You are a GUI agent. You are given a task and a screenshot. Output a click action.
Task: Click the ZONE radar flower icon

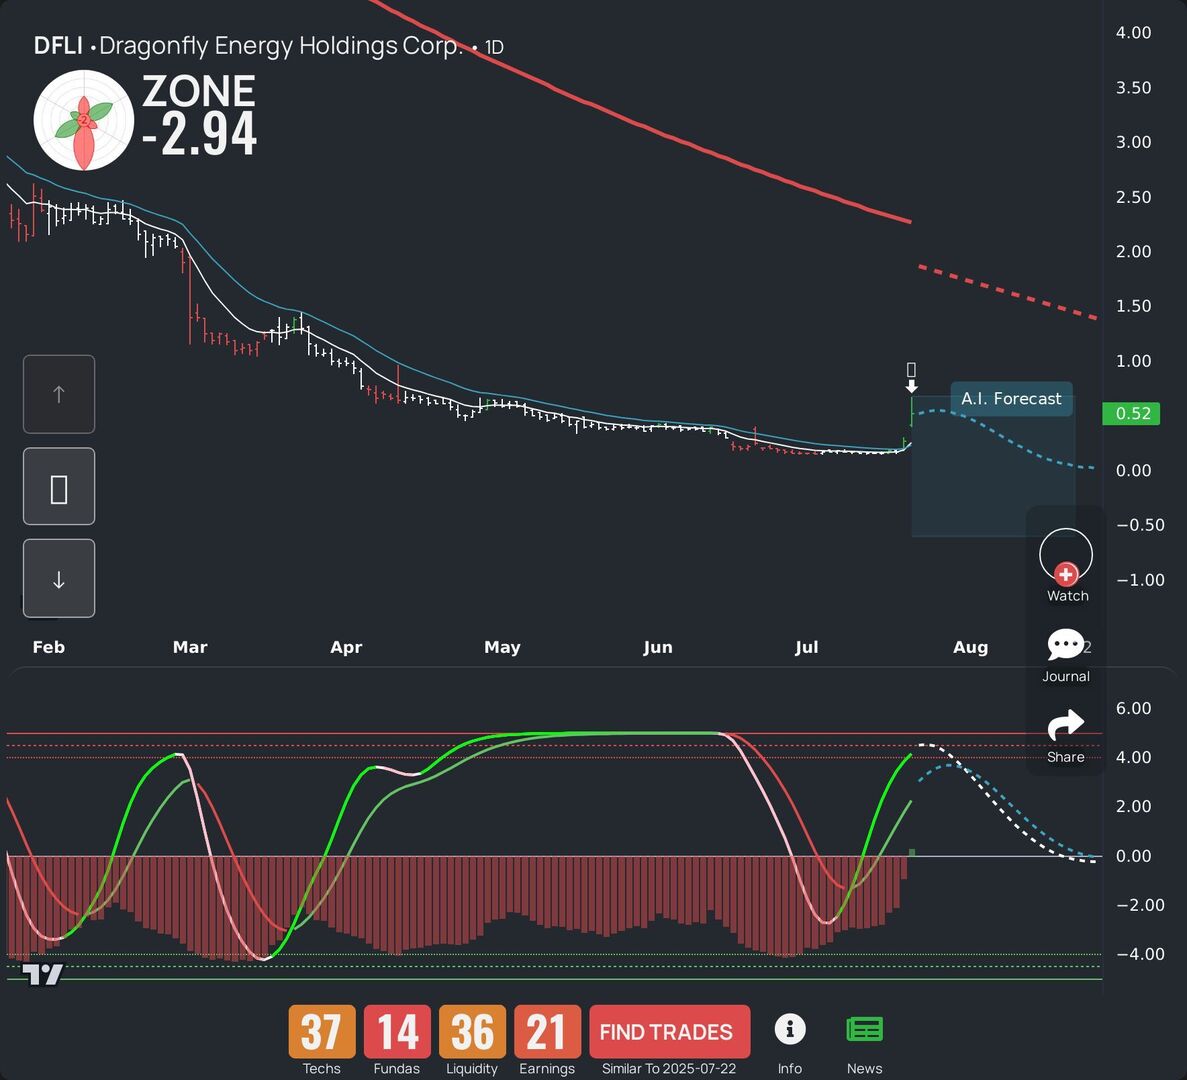(84, 120)
